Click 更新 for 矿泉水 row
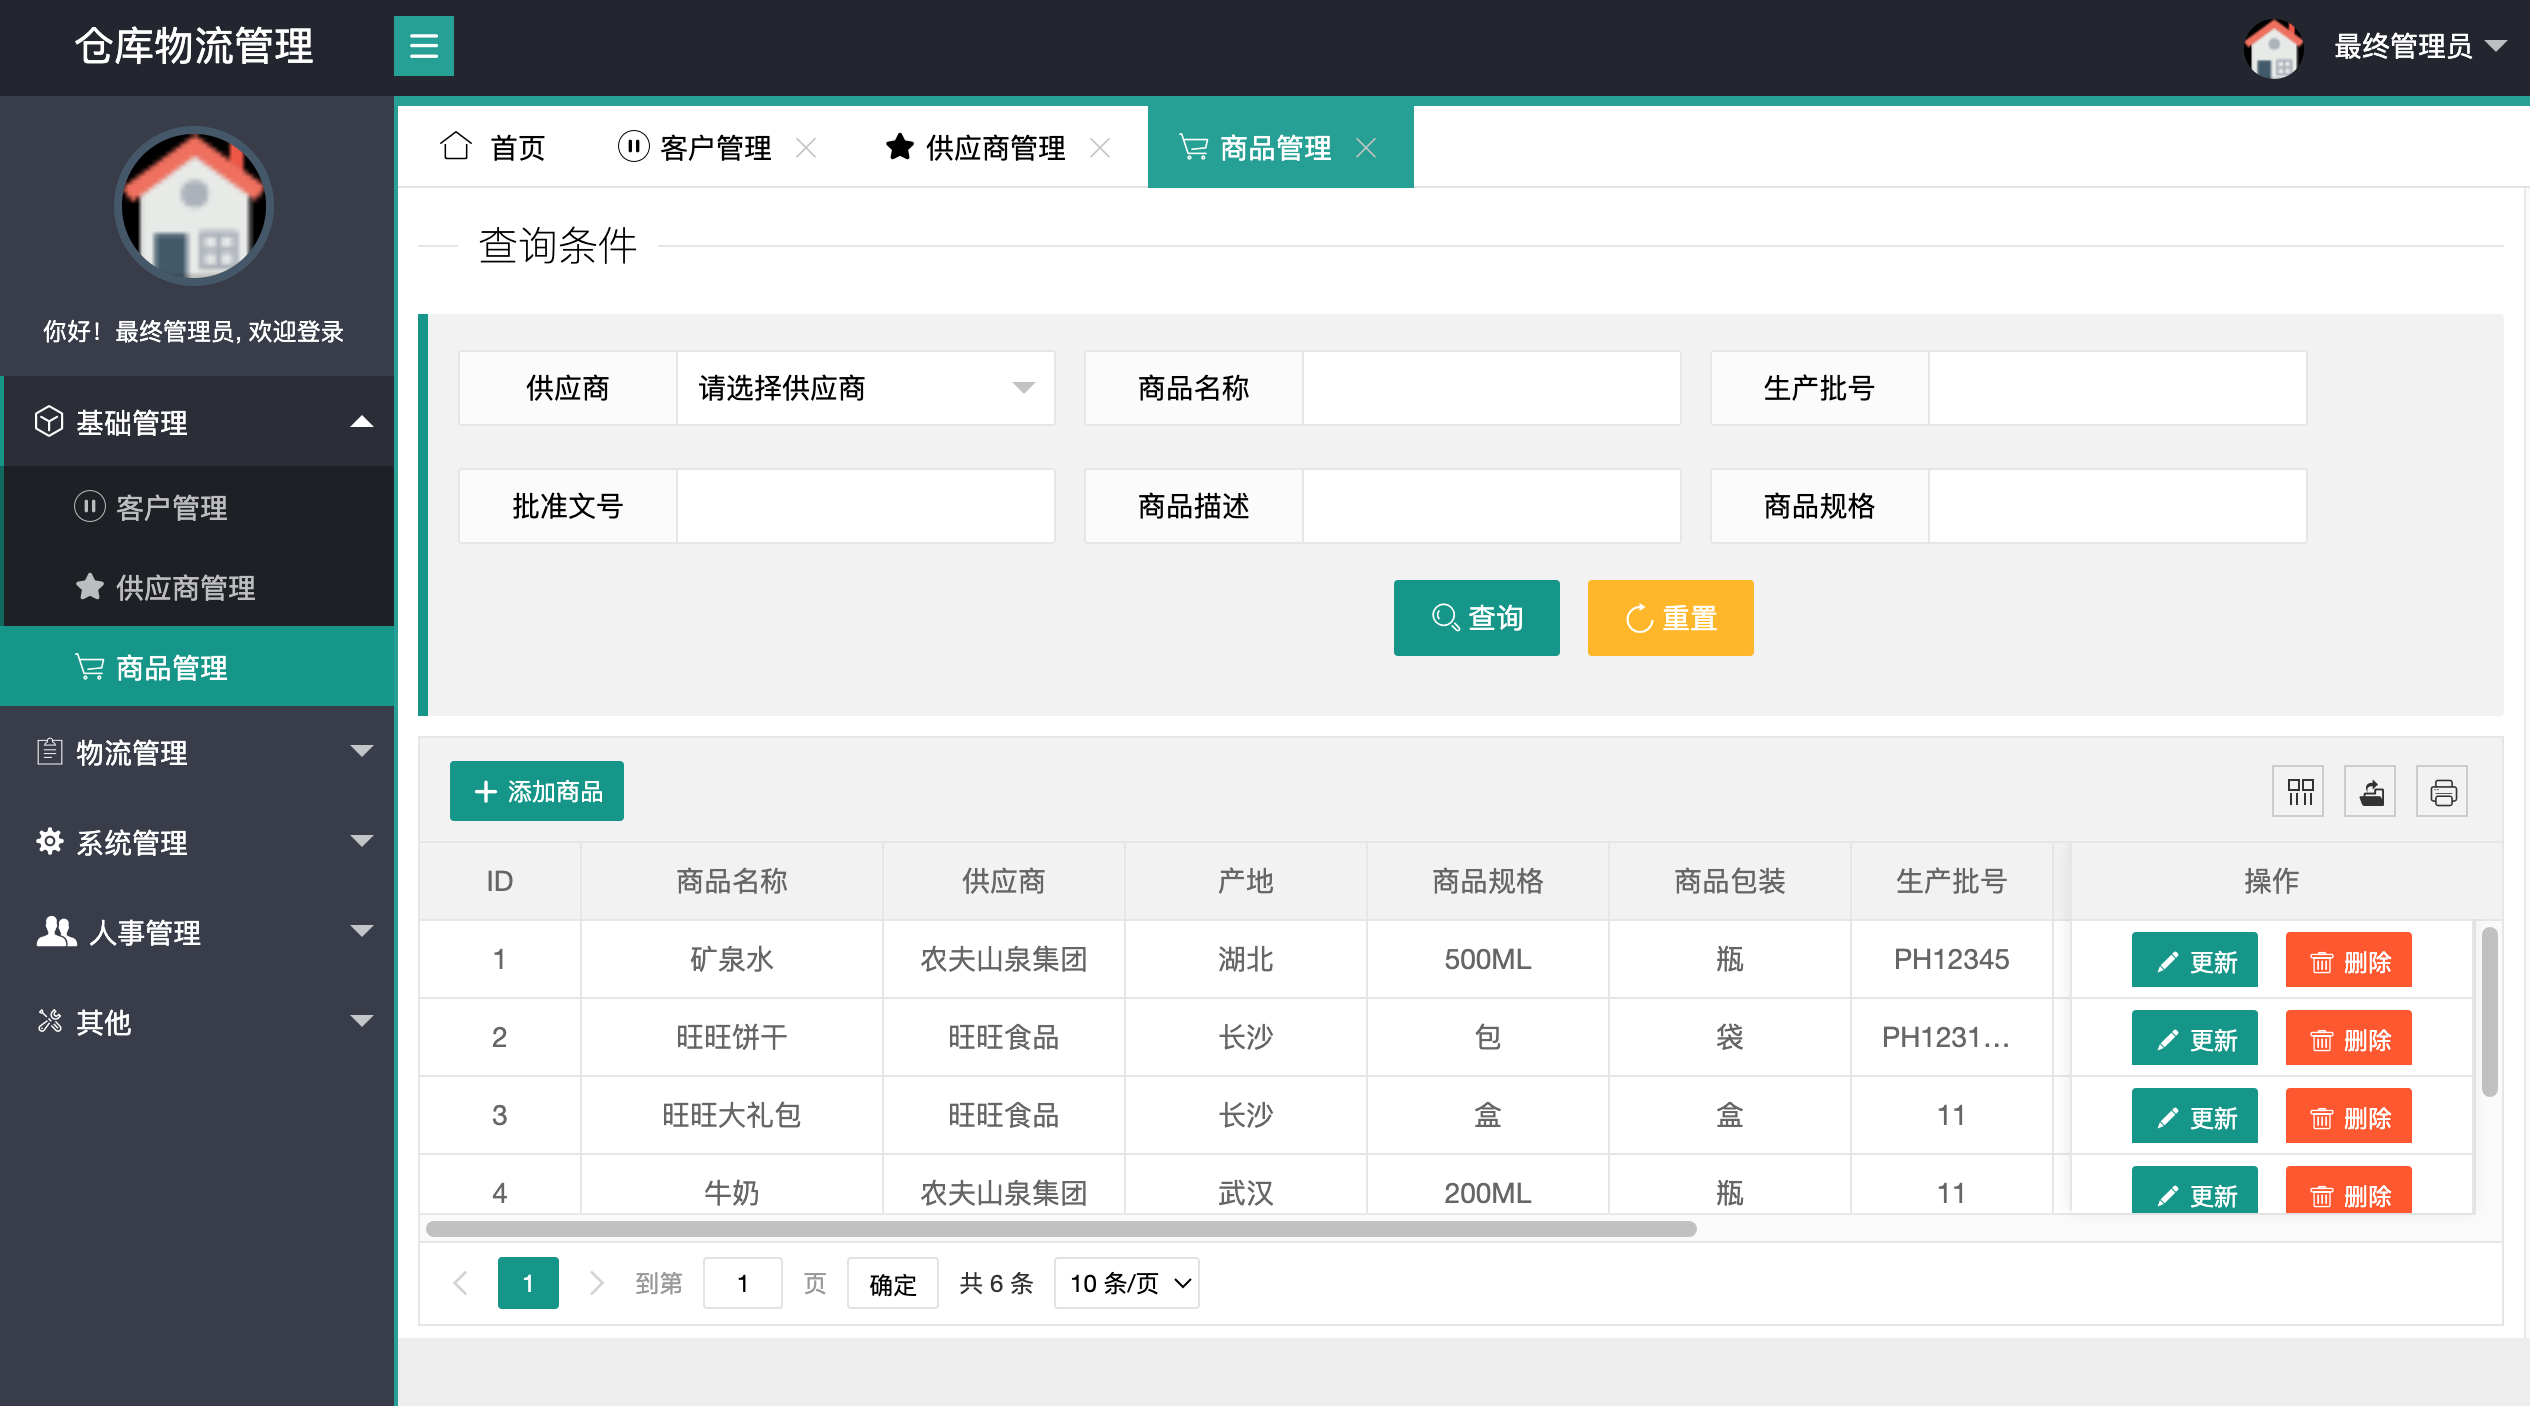2530x1406 pixels. pos(2194,960)
